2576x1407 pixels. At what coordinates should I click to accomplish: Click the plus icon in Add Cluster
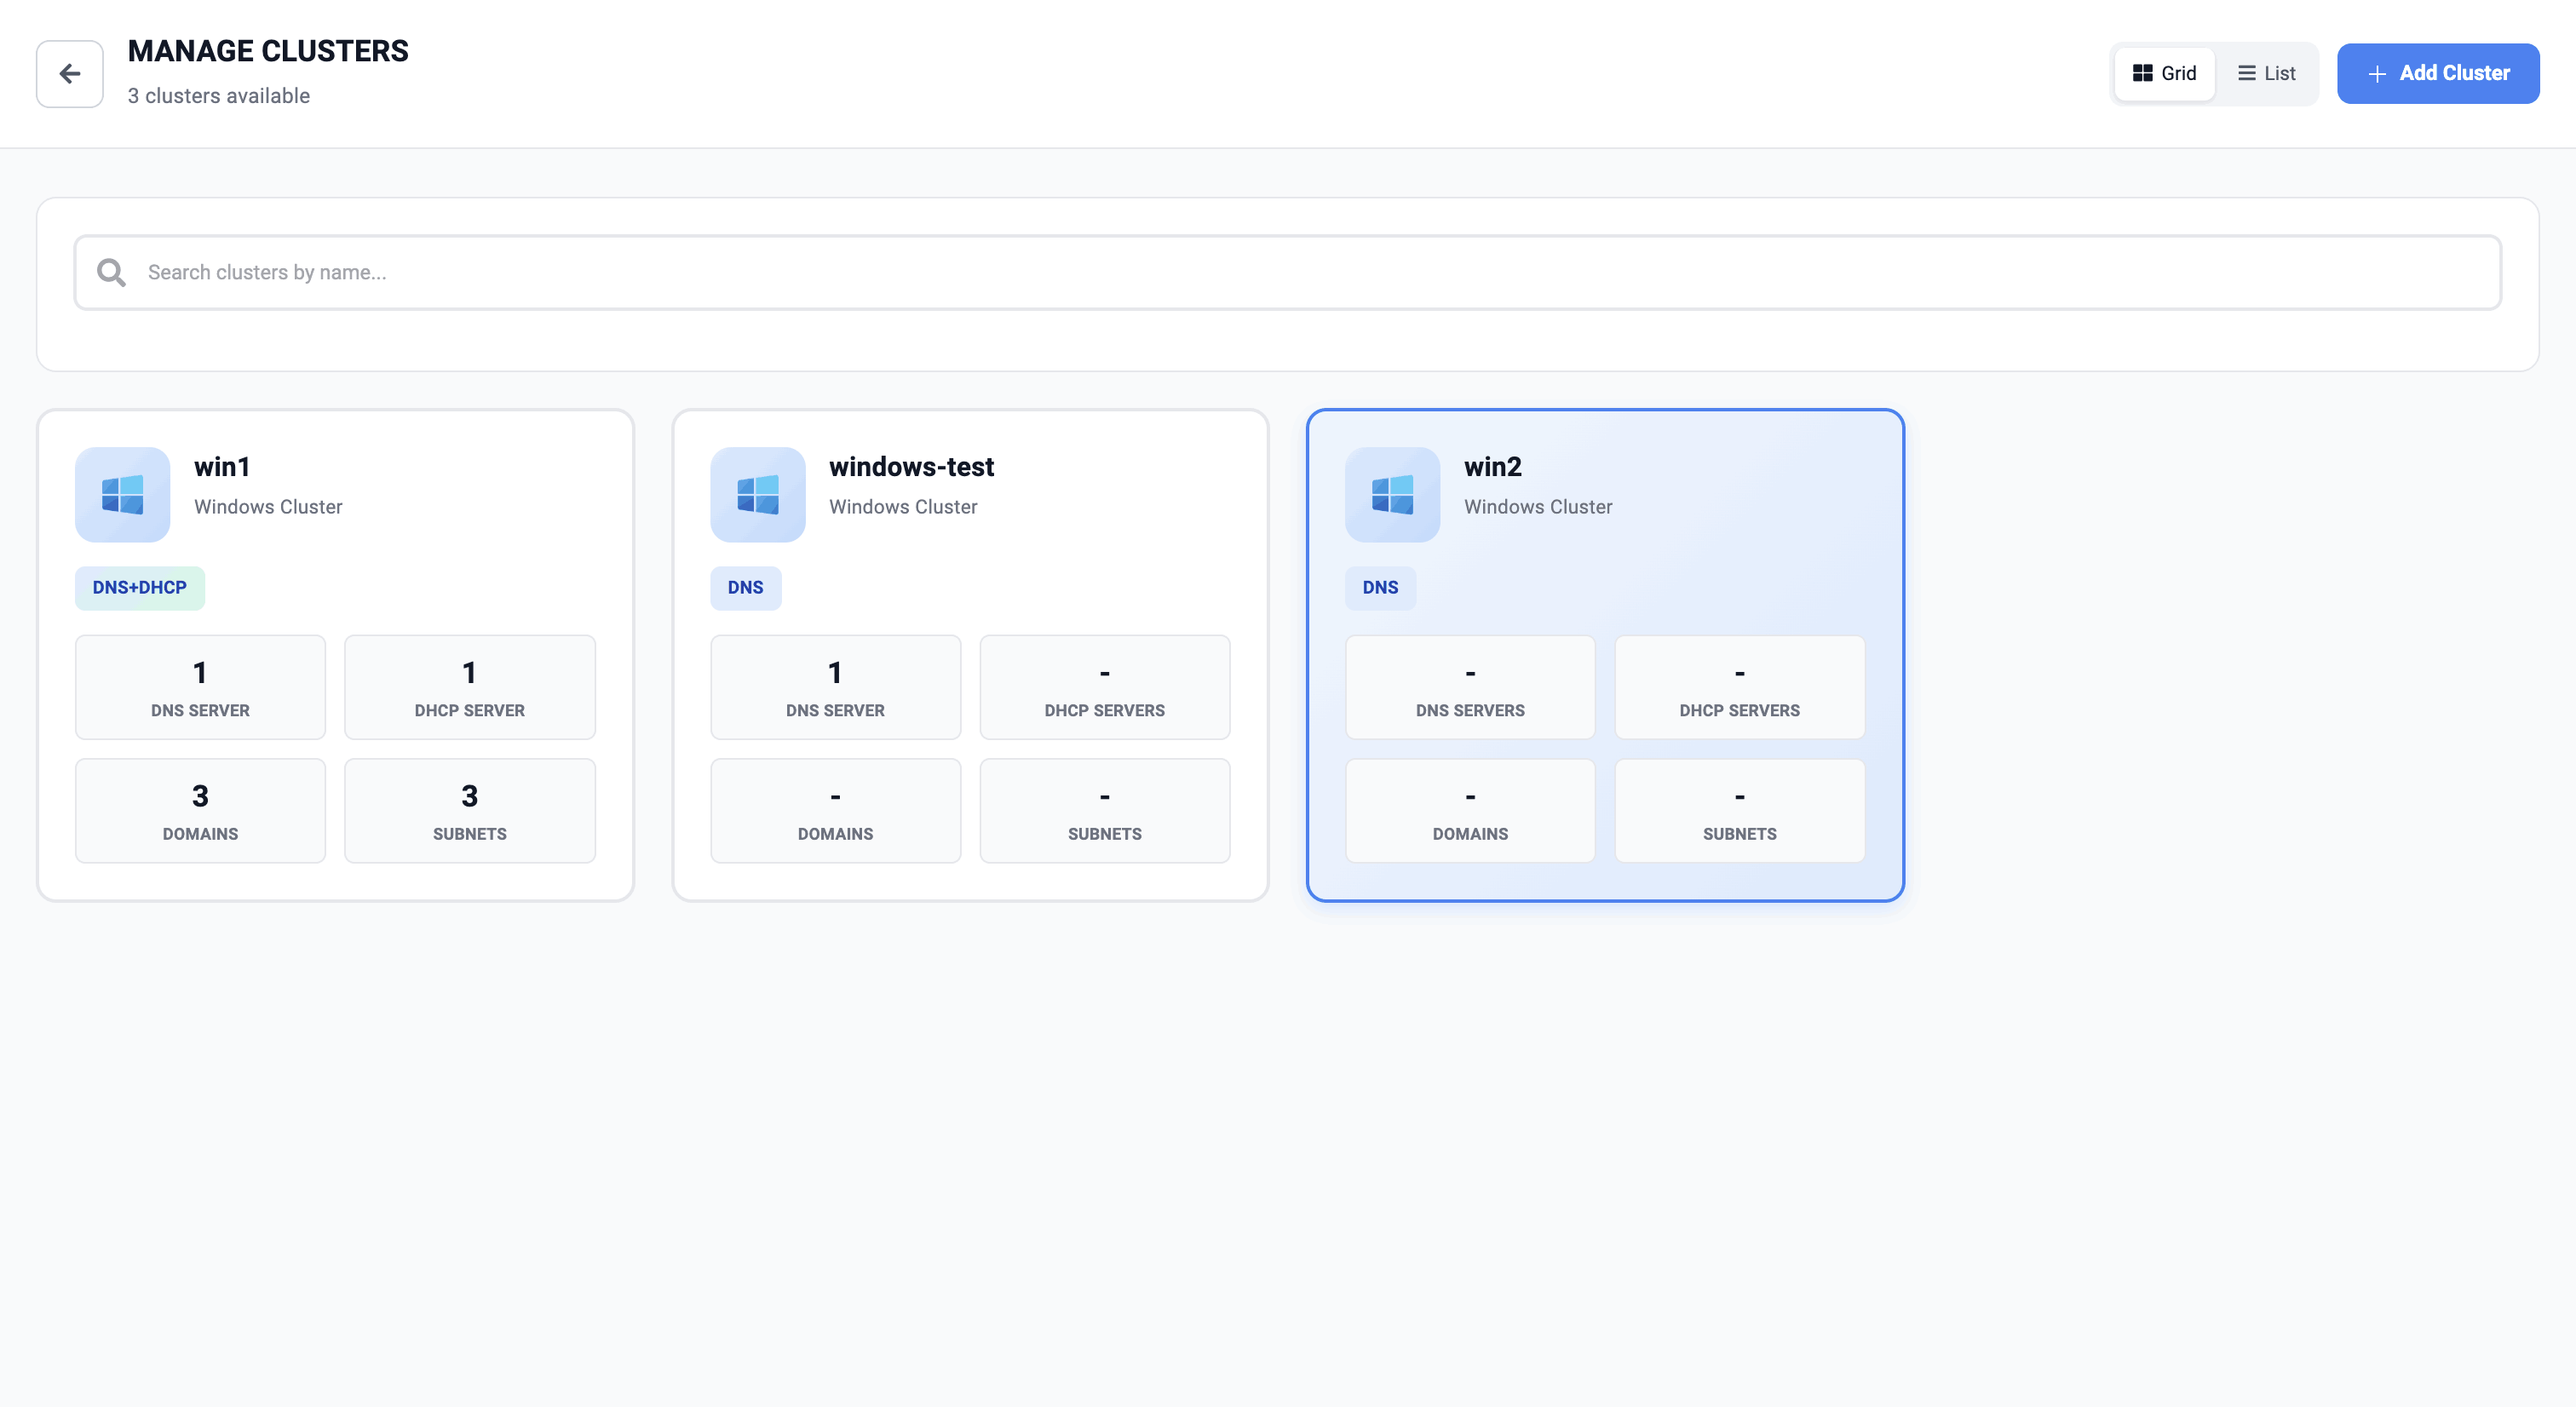pos(2377,74)
